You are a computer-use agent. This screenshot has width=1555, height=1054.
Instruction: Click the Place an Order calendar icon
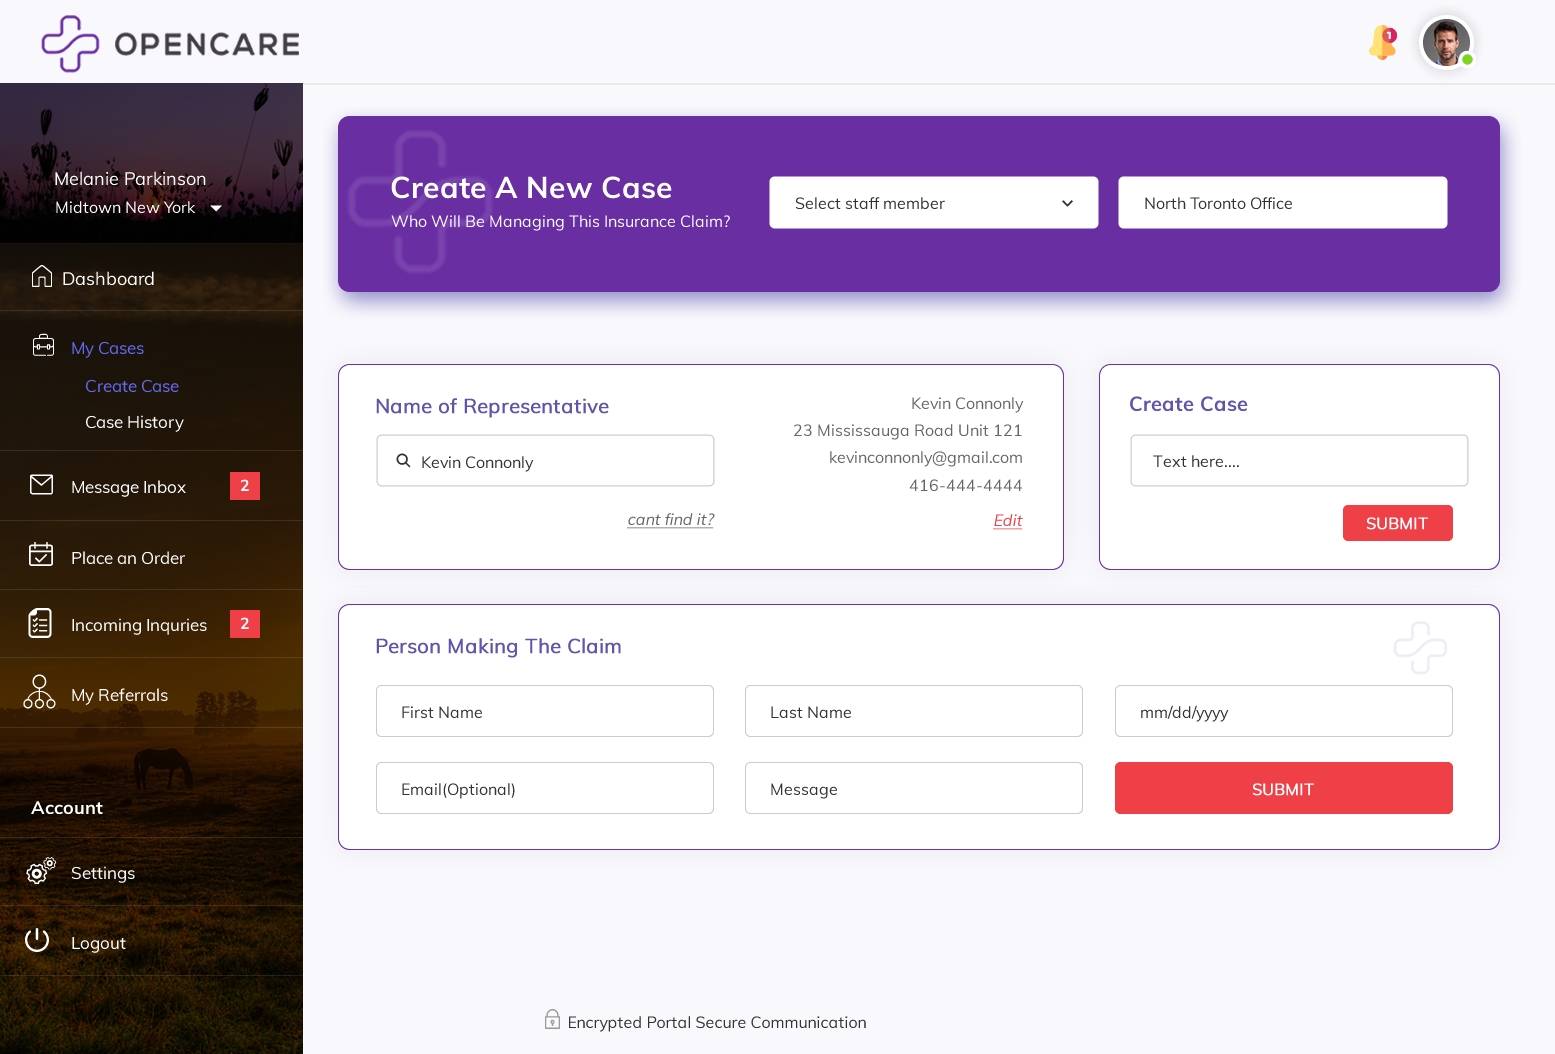(41, 555)
